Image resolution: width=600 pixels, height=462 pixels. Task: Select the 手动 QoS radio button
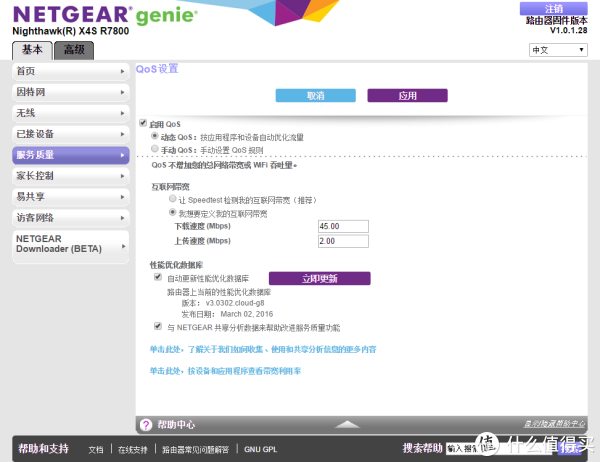coord(155,149)
